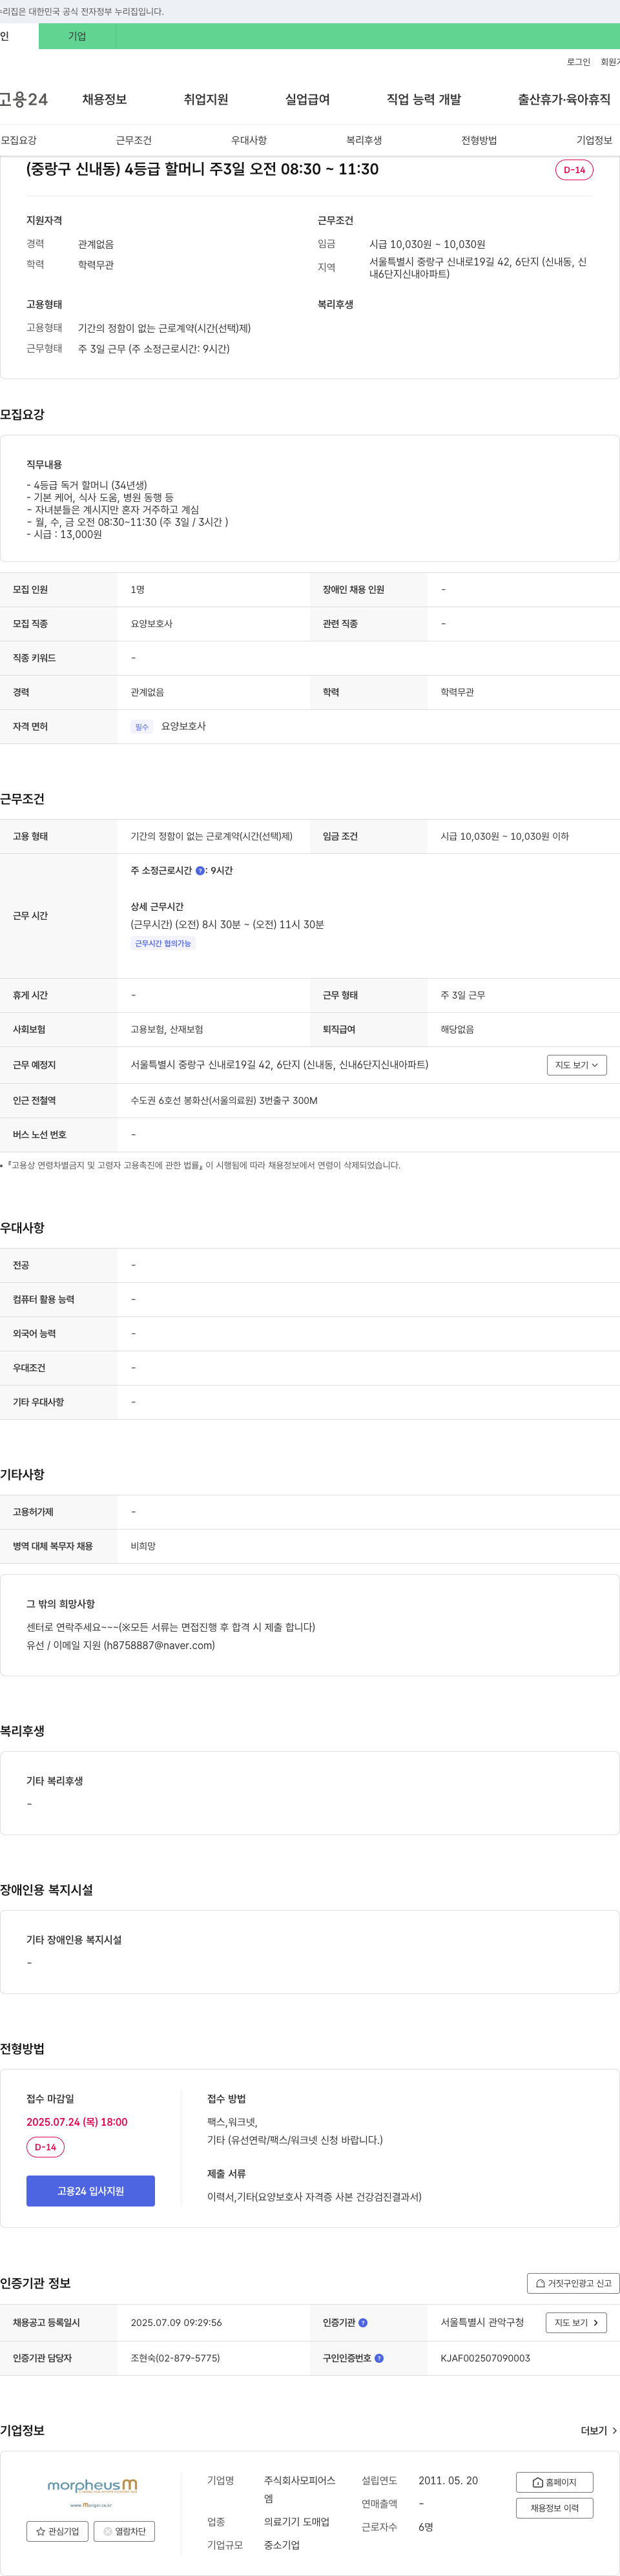Image resolution: width=620 pixels, height=2576 pixels.
Task: Report fake ad via 거짓구인광고 신고
Action: coord(573,2283)
